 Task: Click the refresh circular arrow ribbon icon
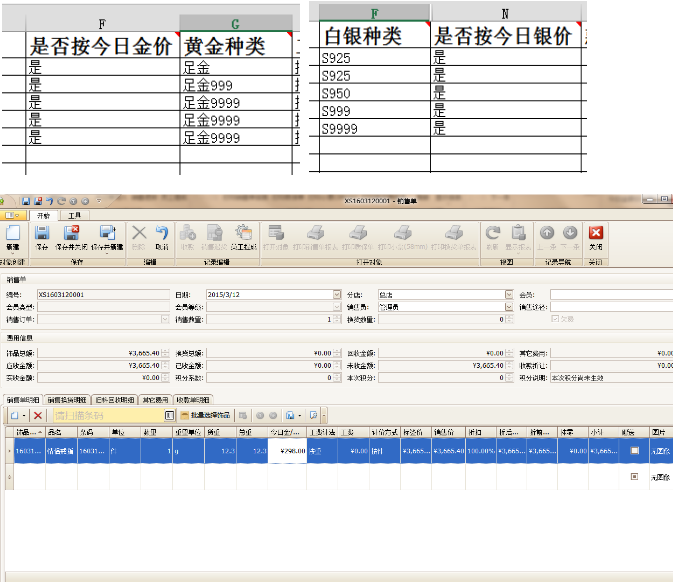492,233
